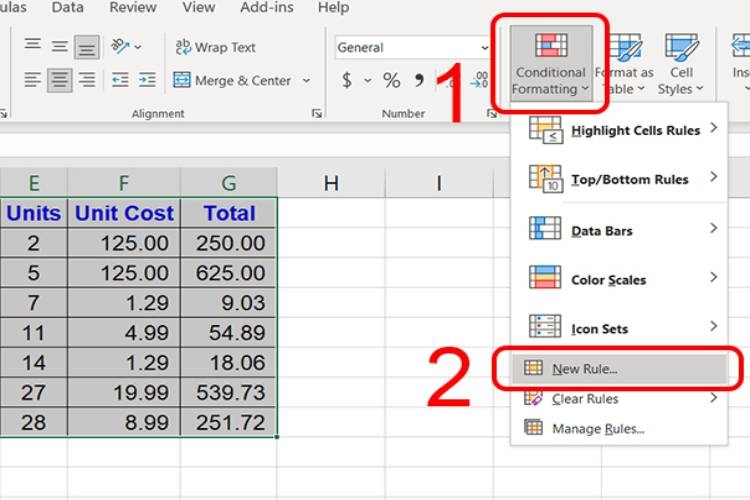Expand the Color Scales chevron arrow

click(x=713, y=278)
